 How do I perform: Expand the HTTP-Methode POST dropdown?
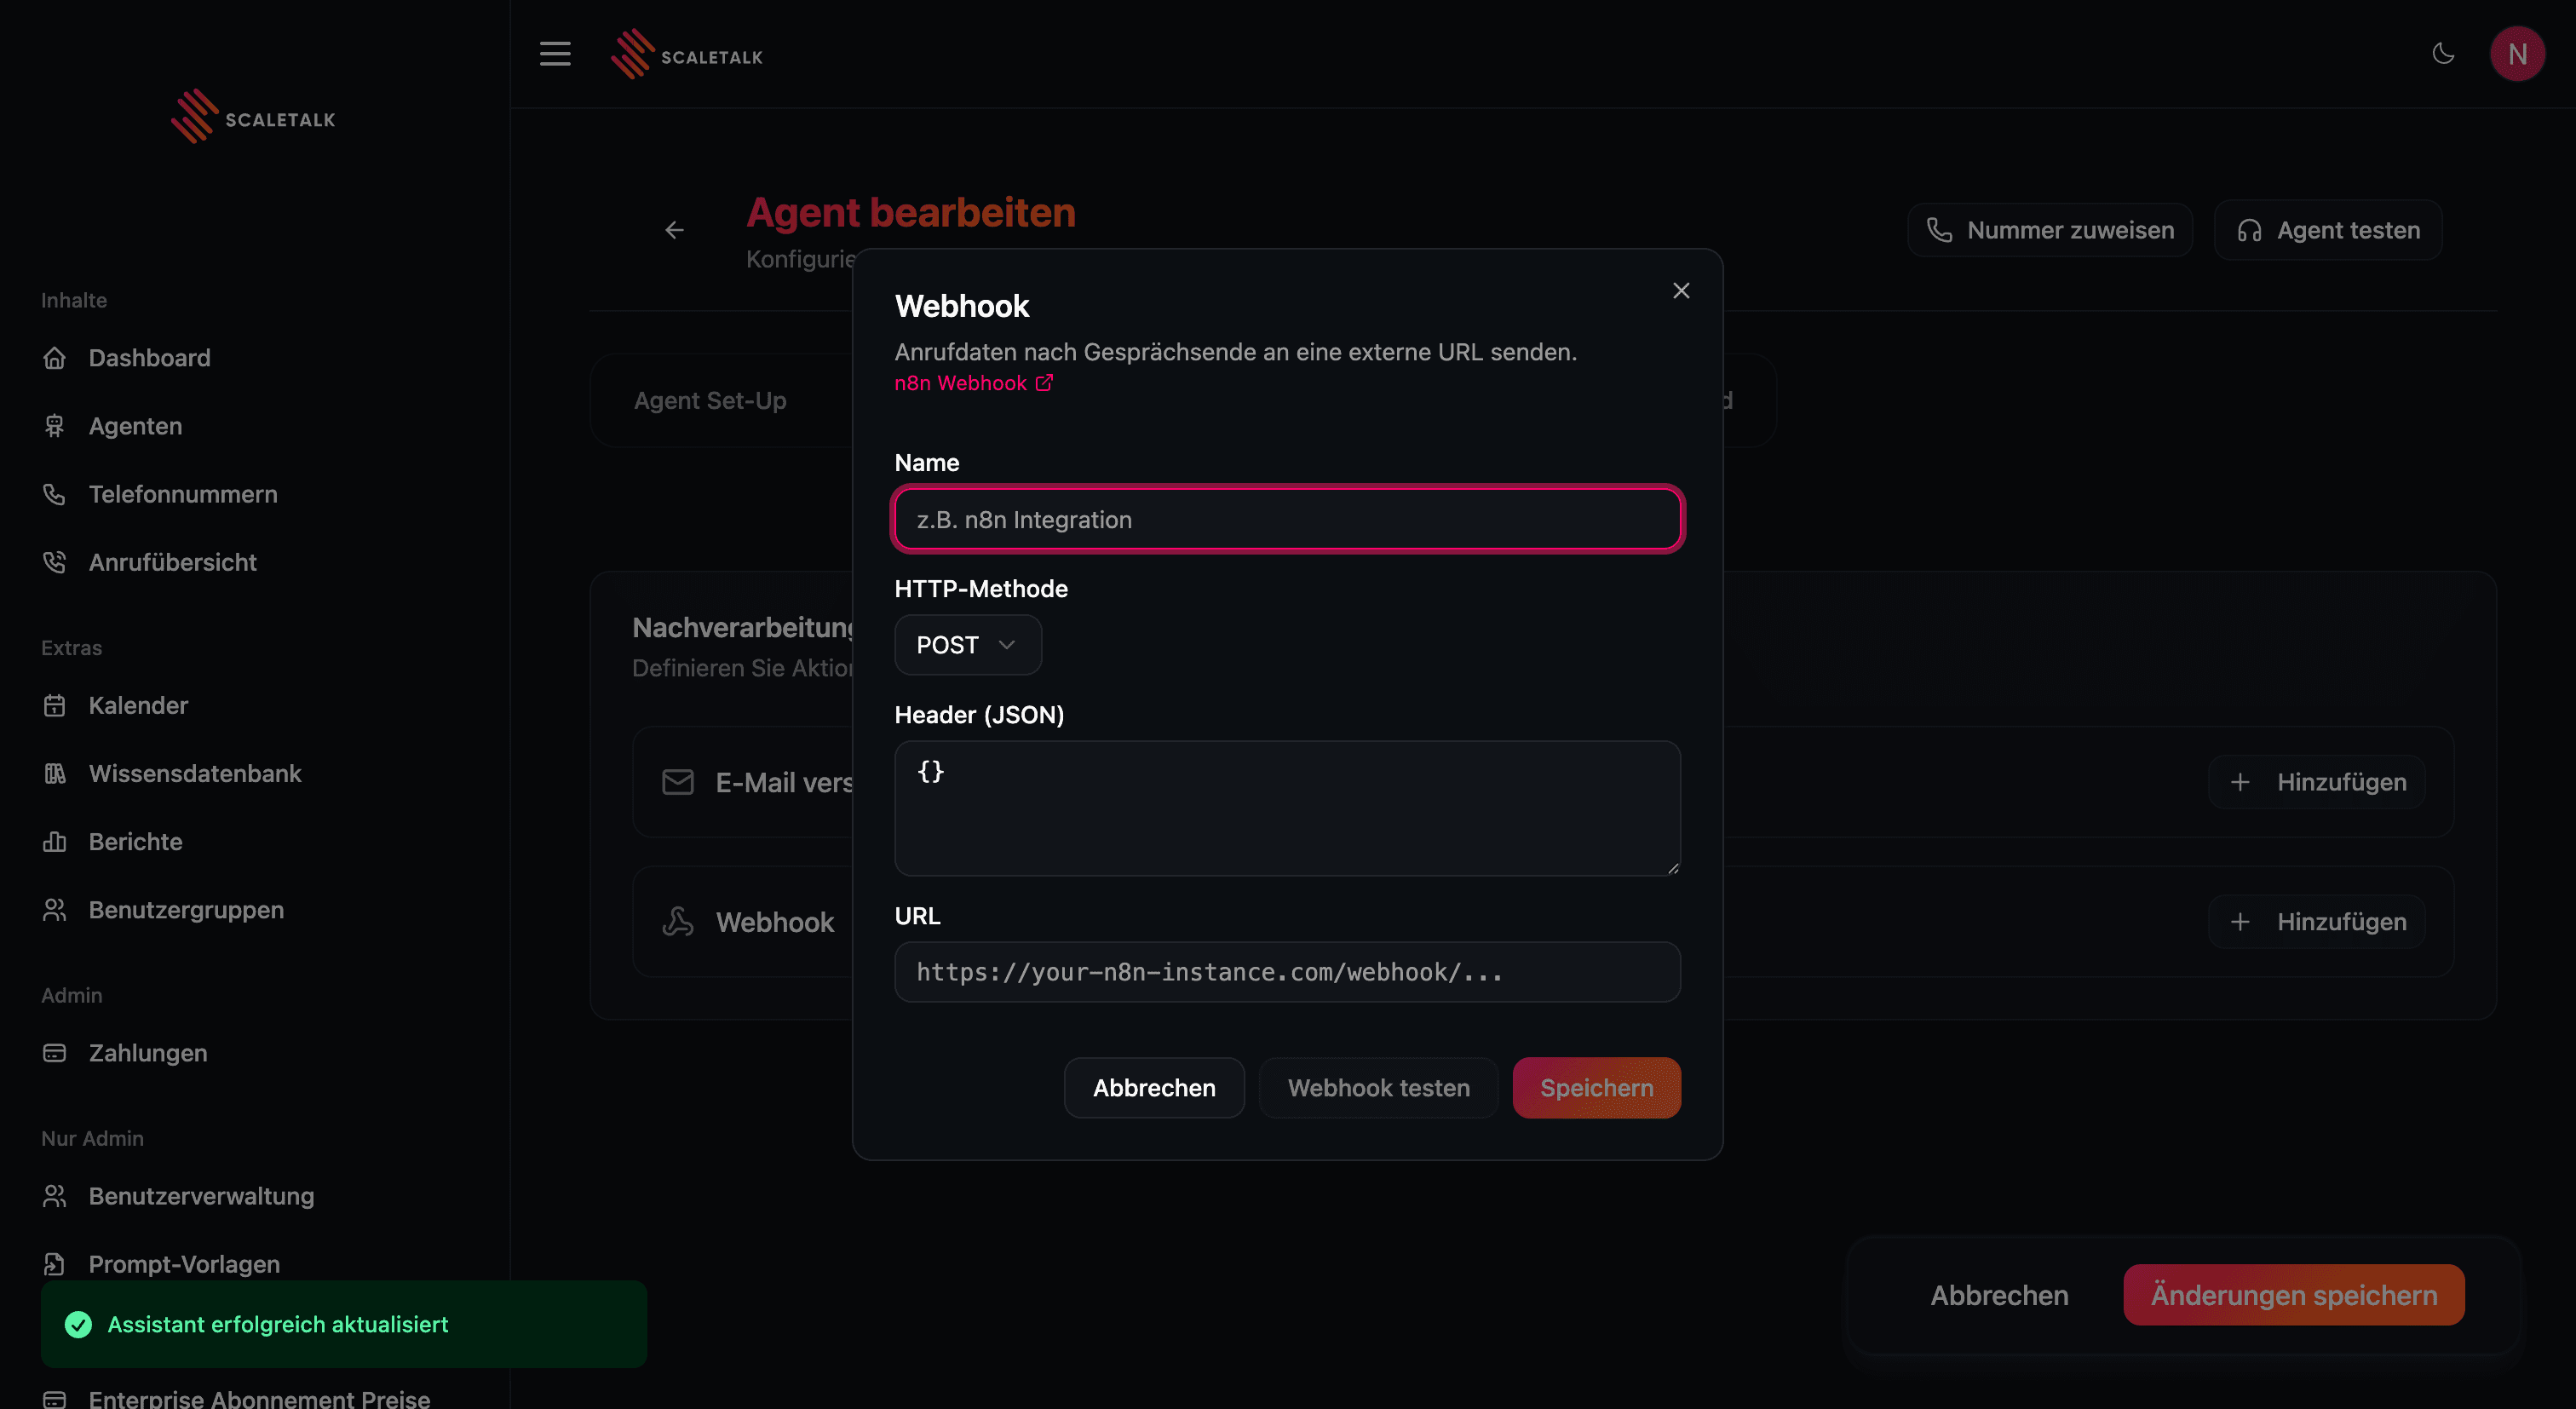(967, 645)
